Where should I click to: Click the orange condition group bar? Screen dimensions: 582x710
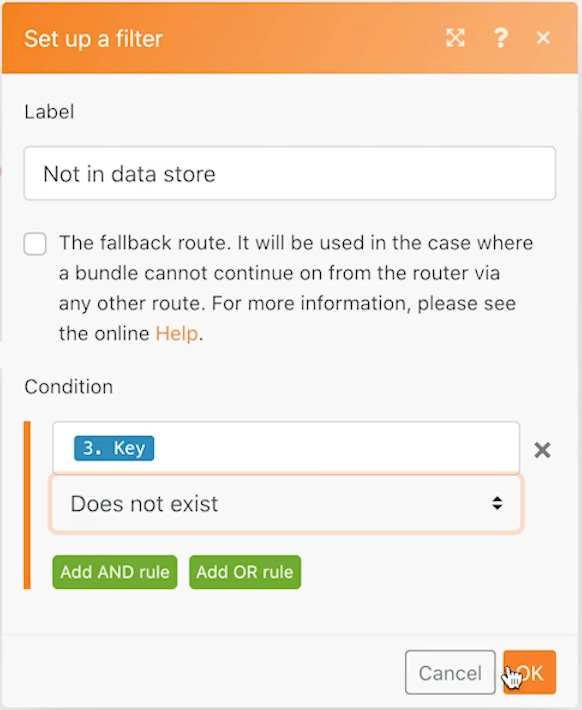27,505
